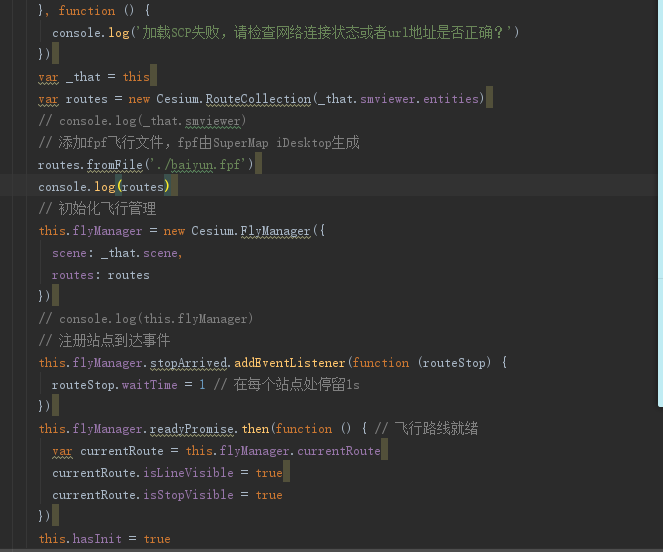Click the comment '飞行路线就绪'
This screenshot has width=663, height=552.
click(x=427, y=428)
